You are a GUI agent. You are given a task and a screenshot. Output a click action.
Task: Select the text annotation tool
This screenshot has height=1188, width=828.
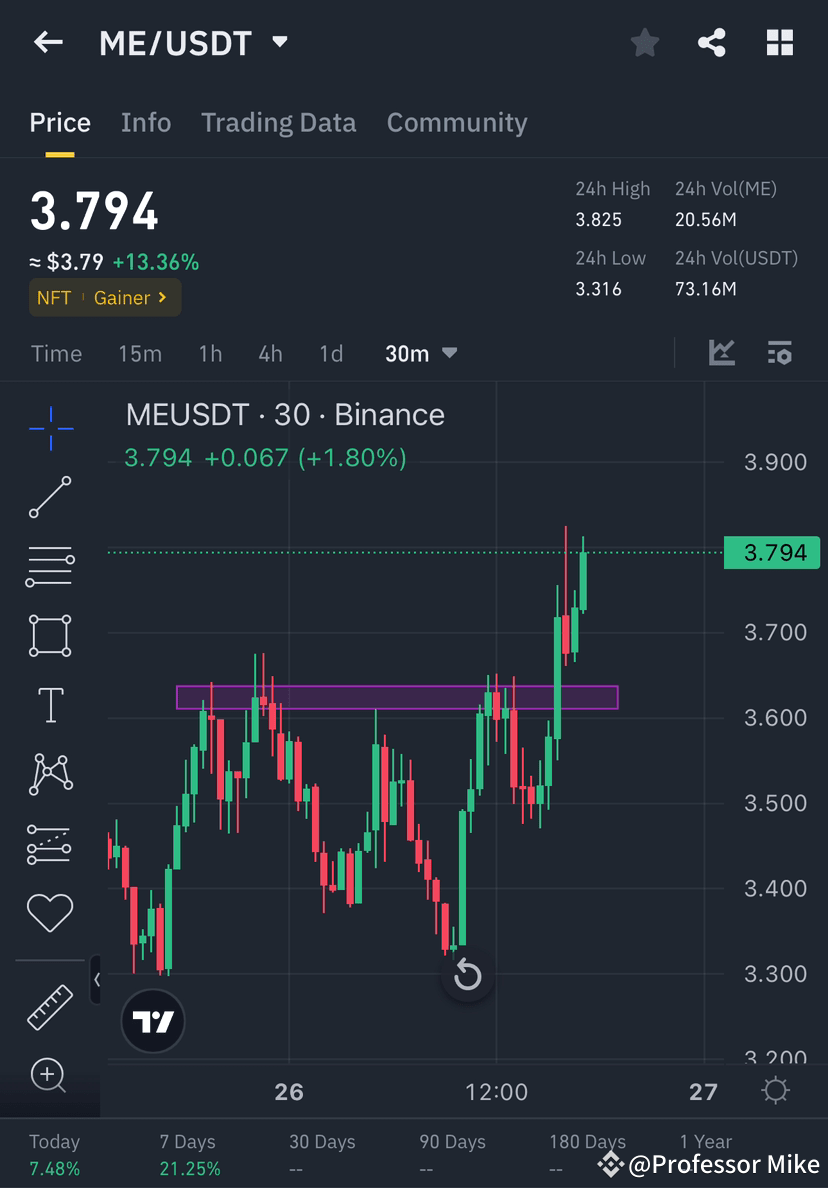coord(50,704)
